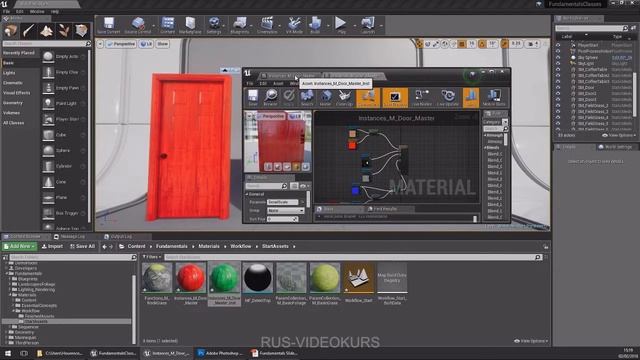
Task: Select the Foliage mode icon
Action: pos(64,31)
